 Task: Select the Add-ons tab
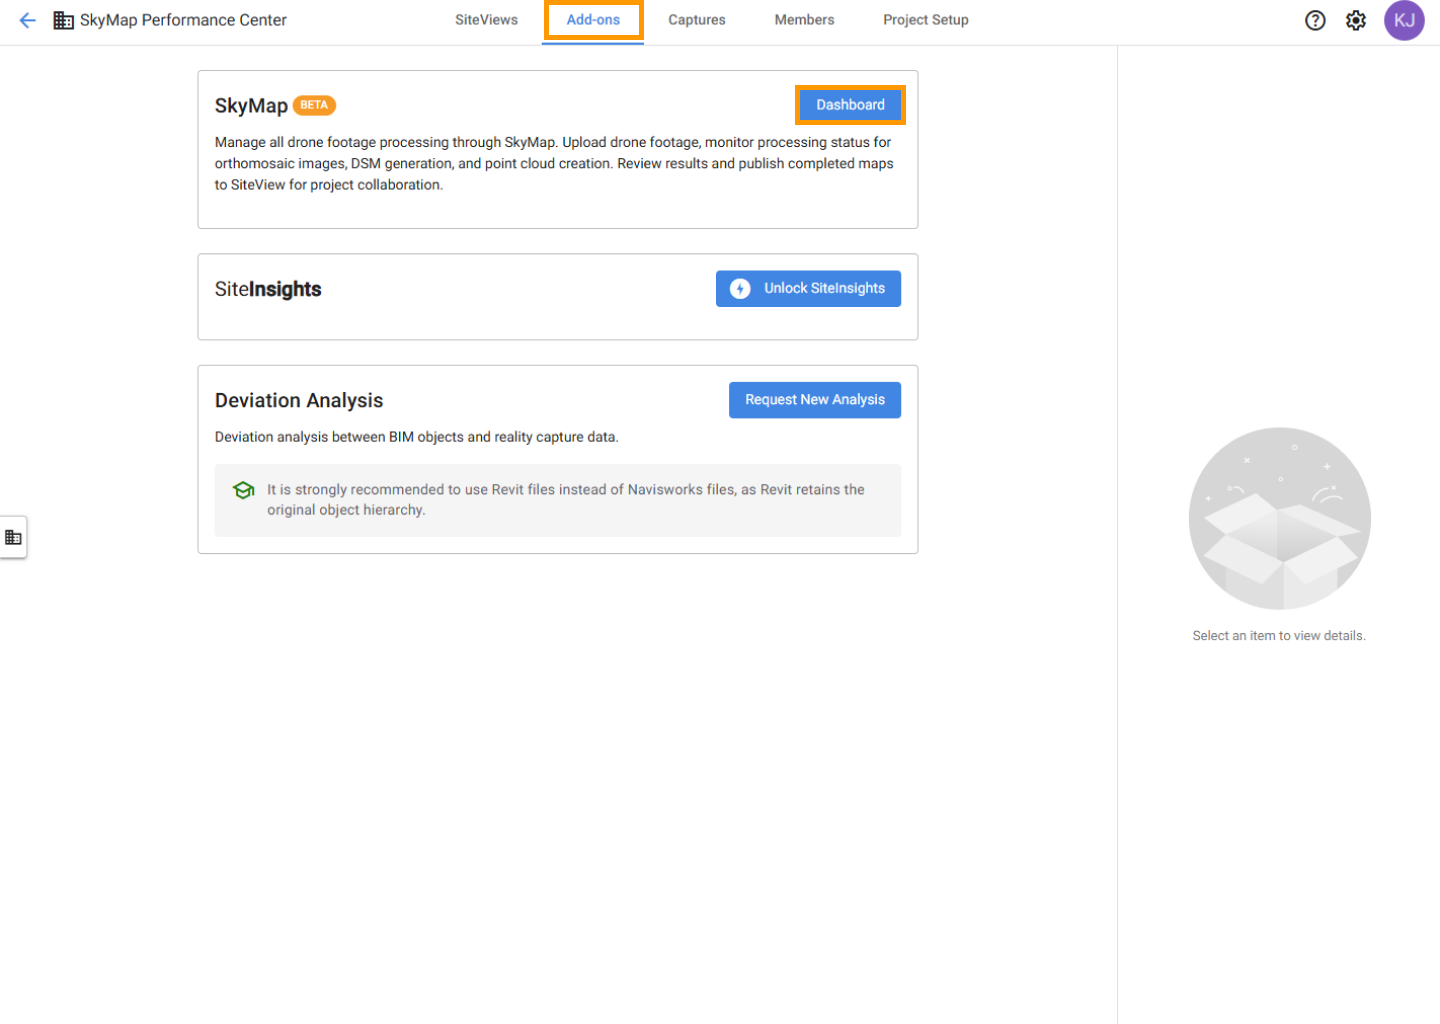(x=593, y=20)
